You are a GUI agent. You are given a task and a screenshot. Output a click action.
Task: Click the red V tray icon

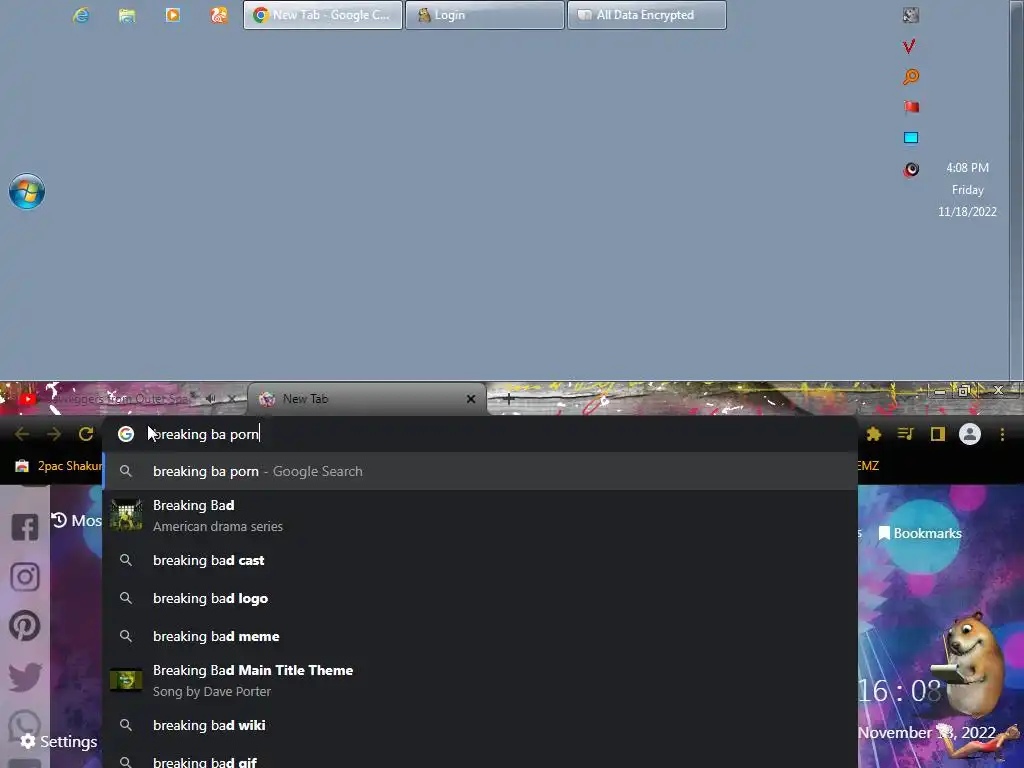[909, 46]
